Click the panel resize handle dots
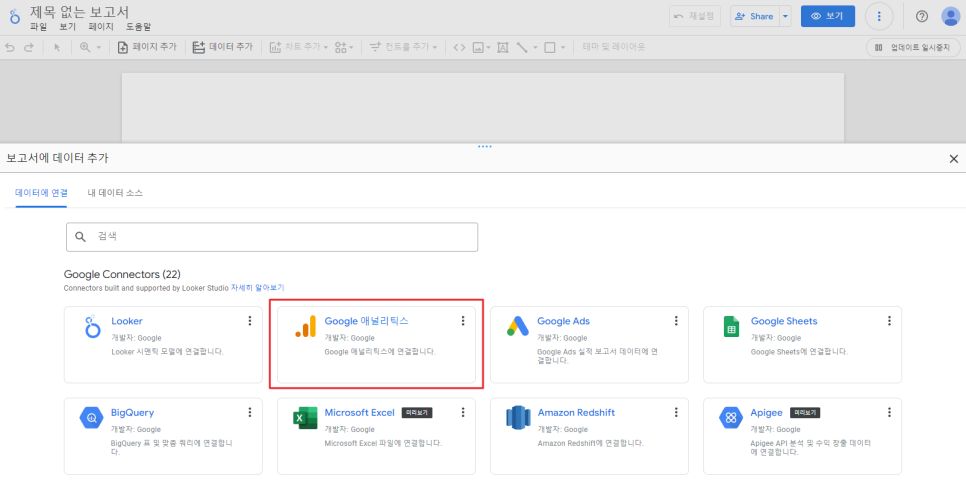966x482 pixels. 485,147
